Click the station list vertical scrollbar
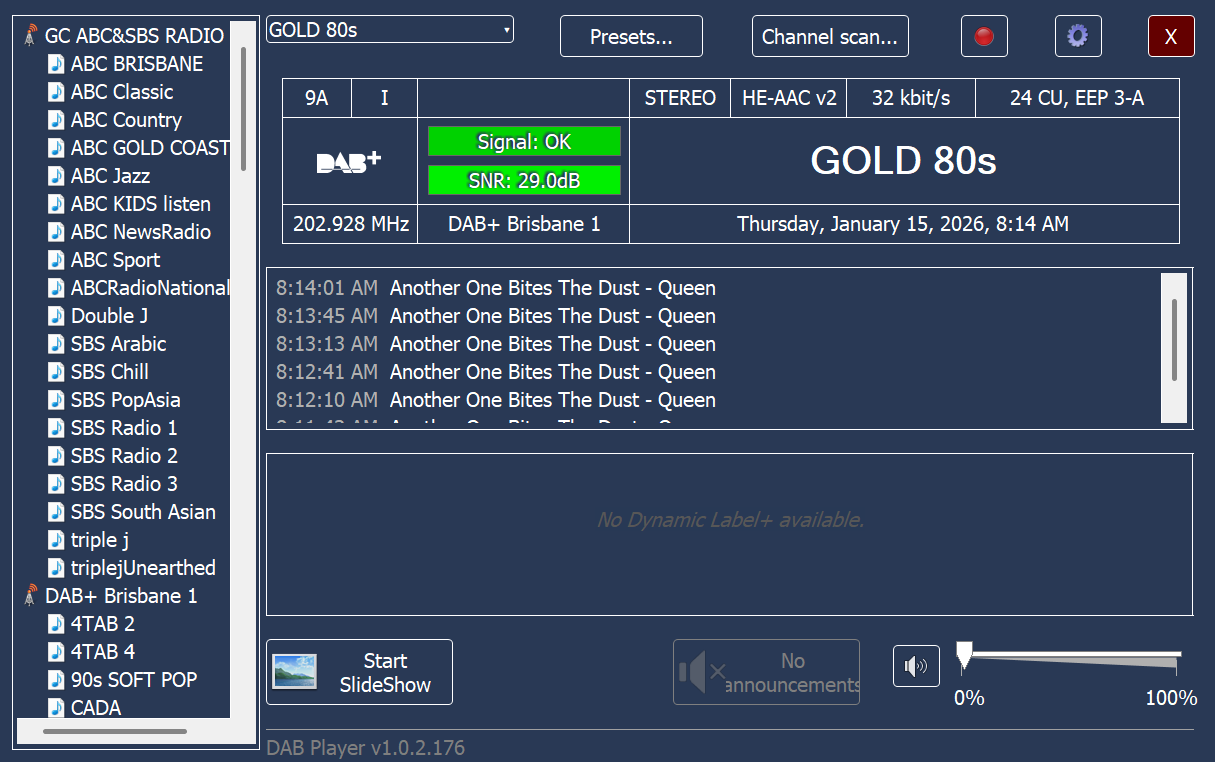 [243, 110]
